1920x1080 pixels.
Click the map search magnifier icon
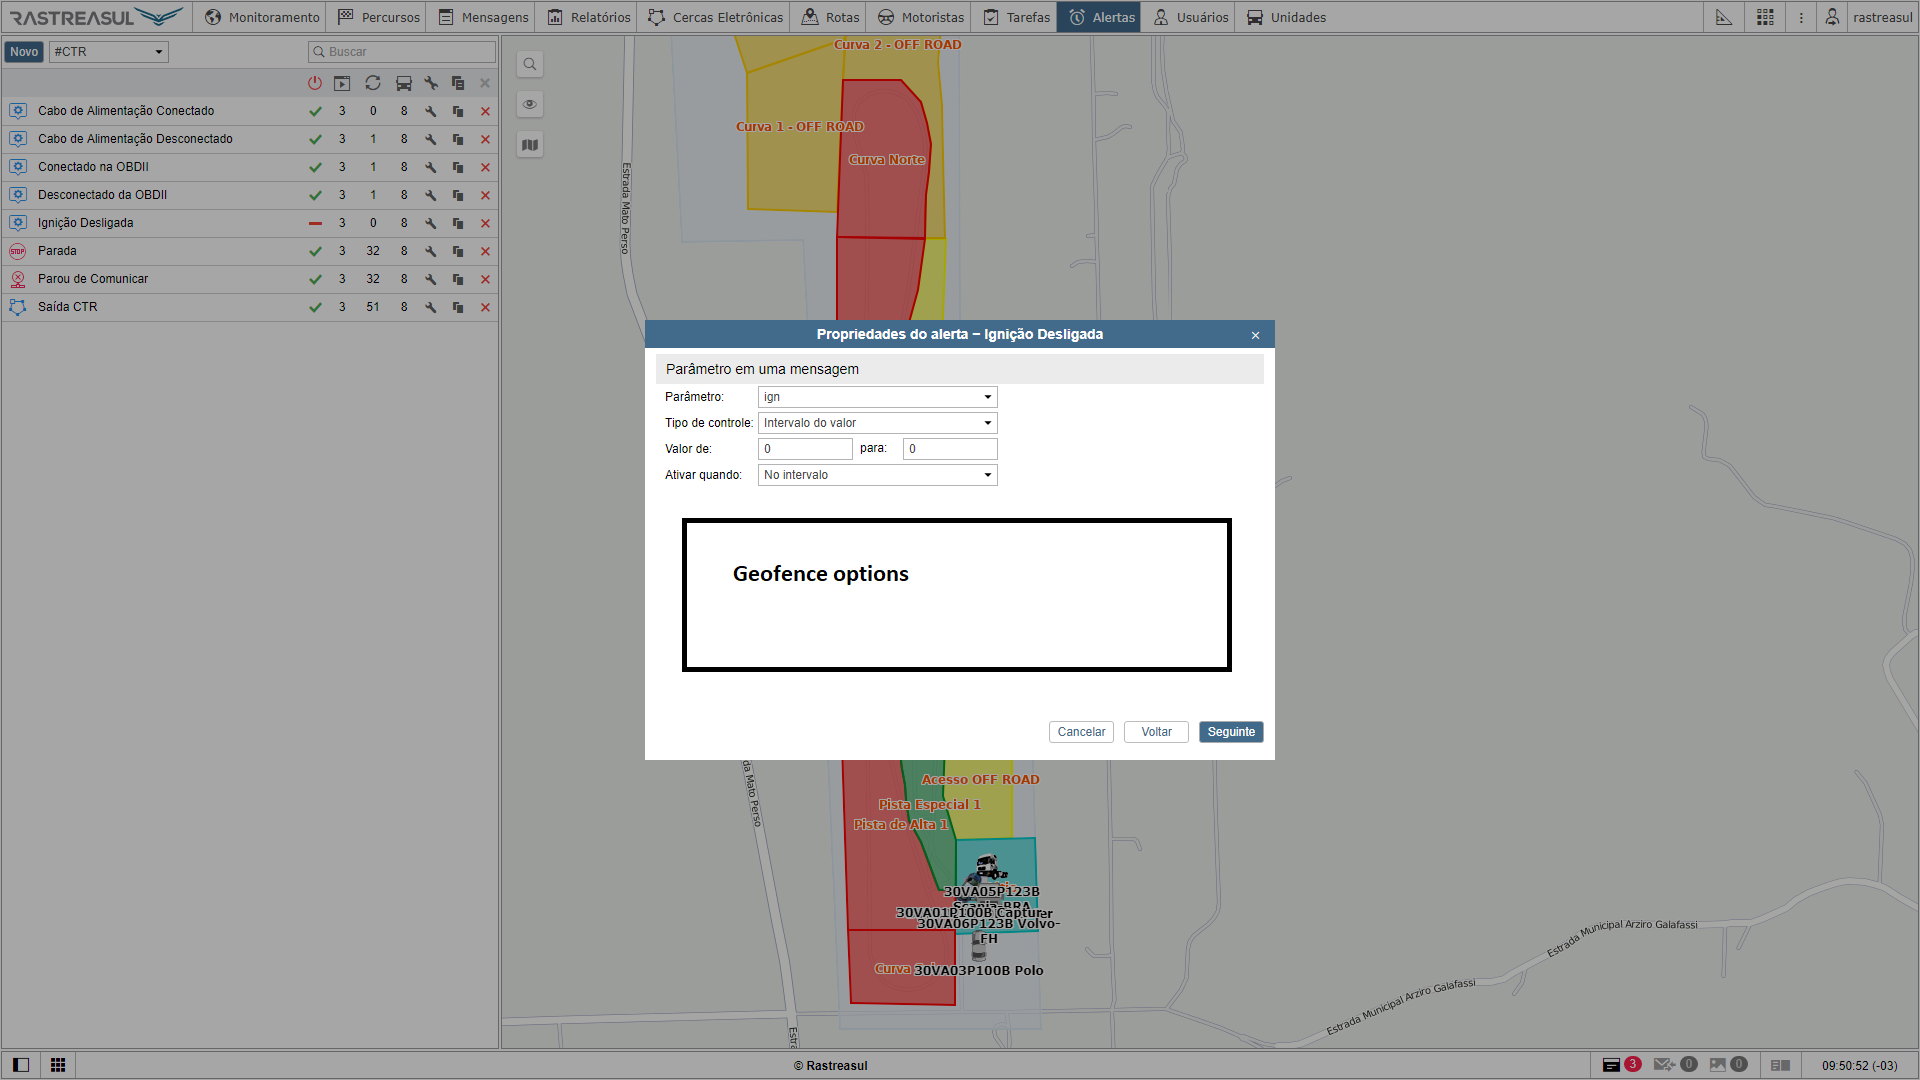(530, 64)
